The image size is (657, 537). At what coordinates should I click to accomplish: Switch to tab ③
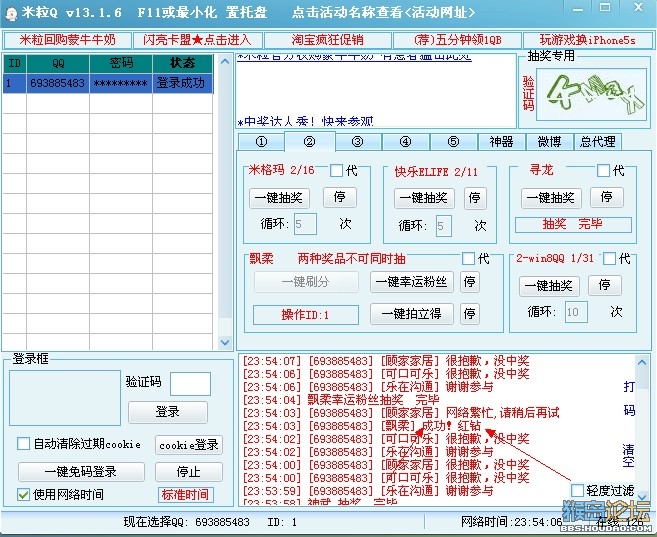[x=357, y=142]
